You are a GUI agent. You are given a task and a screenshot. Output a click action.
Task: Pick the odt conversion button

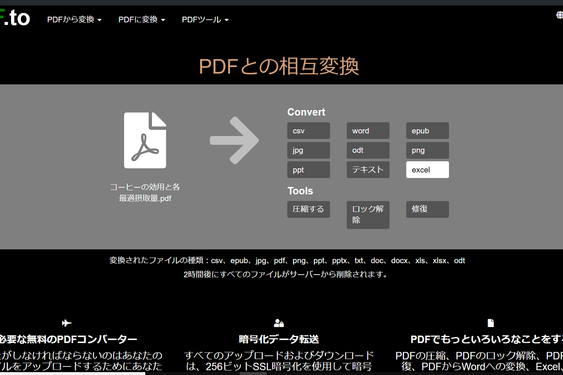point(368,150)
